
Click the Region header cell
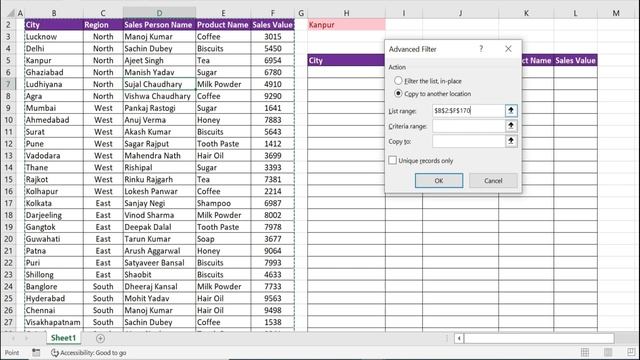103,24
